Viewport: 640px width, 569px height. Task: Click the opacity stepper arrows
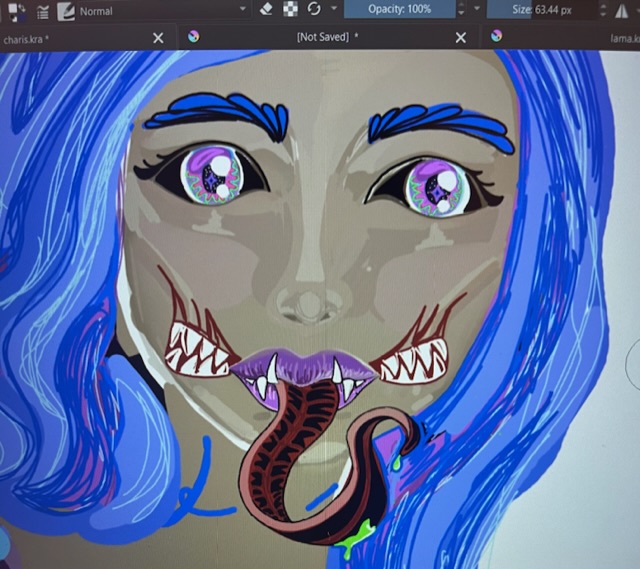[461, 9]
